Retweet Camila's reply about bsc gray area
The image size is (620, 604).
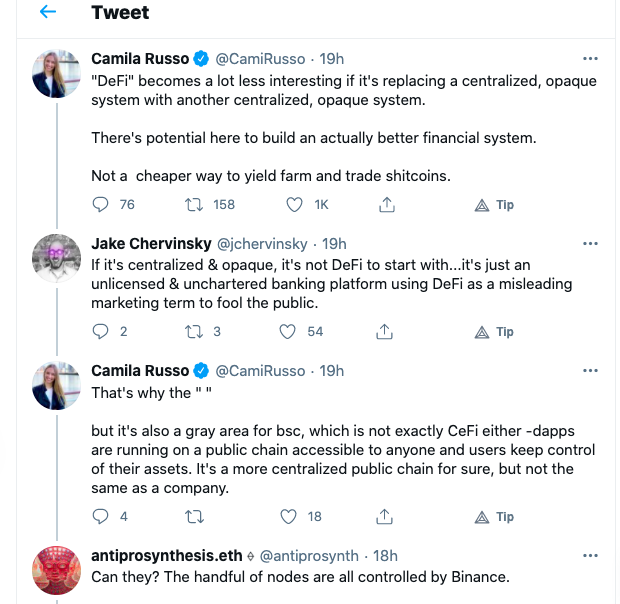coord(194,517)
